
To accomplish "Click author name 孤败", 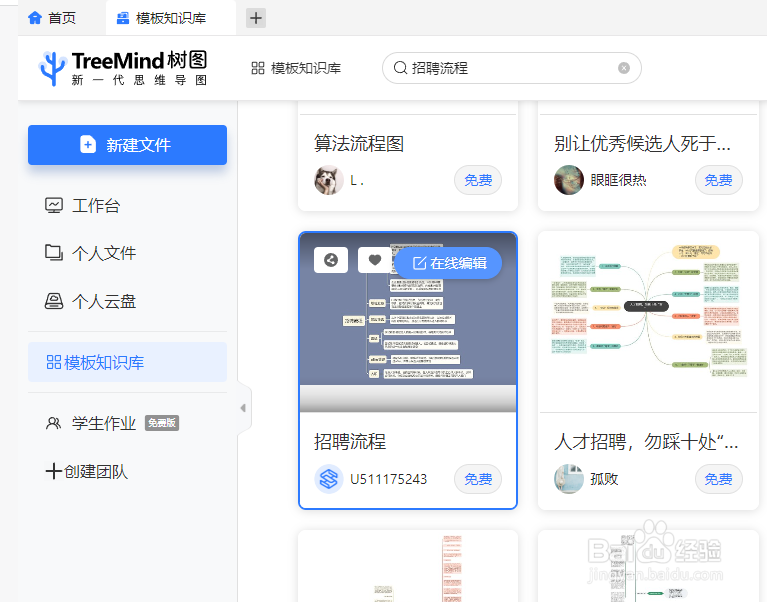I will [x=605, y=479].
